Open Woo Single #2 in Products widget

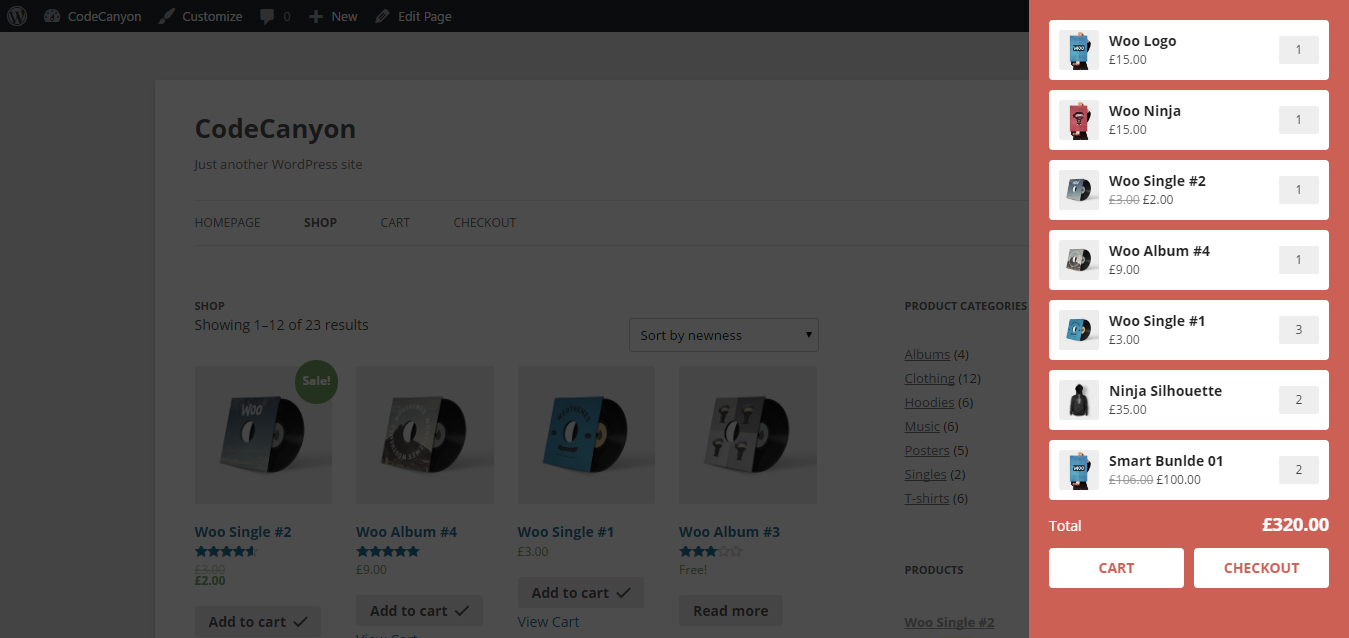click(949, 622)
